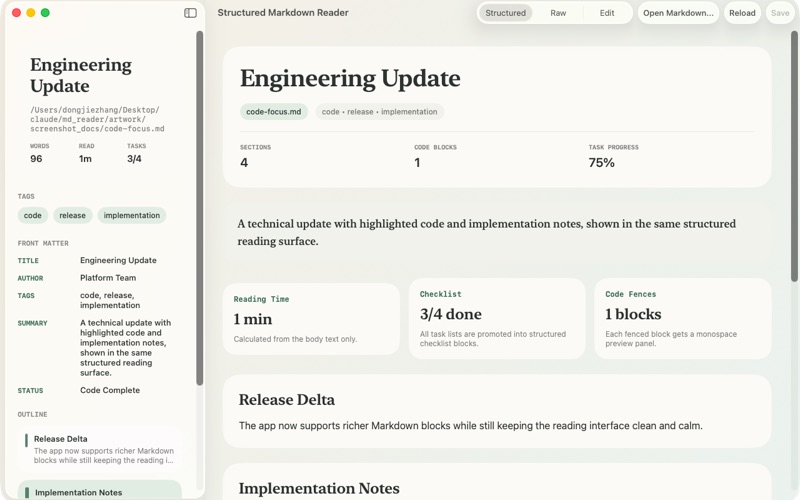This screenshot has width=800, height=500.
Task: Click the code-focus.md file badge
Action: pyautogui.click(x=273, y=112)
